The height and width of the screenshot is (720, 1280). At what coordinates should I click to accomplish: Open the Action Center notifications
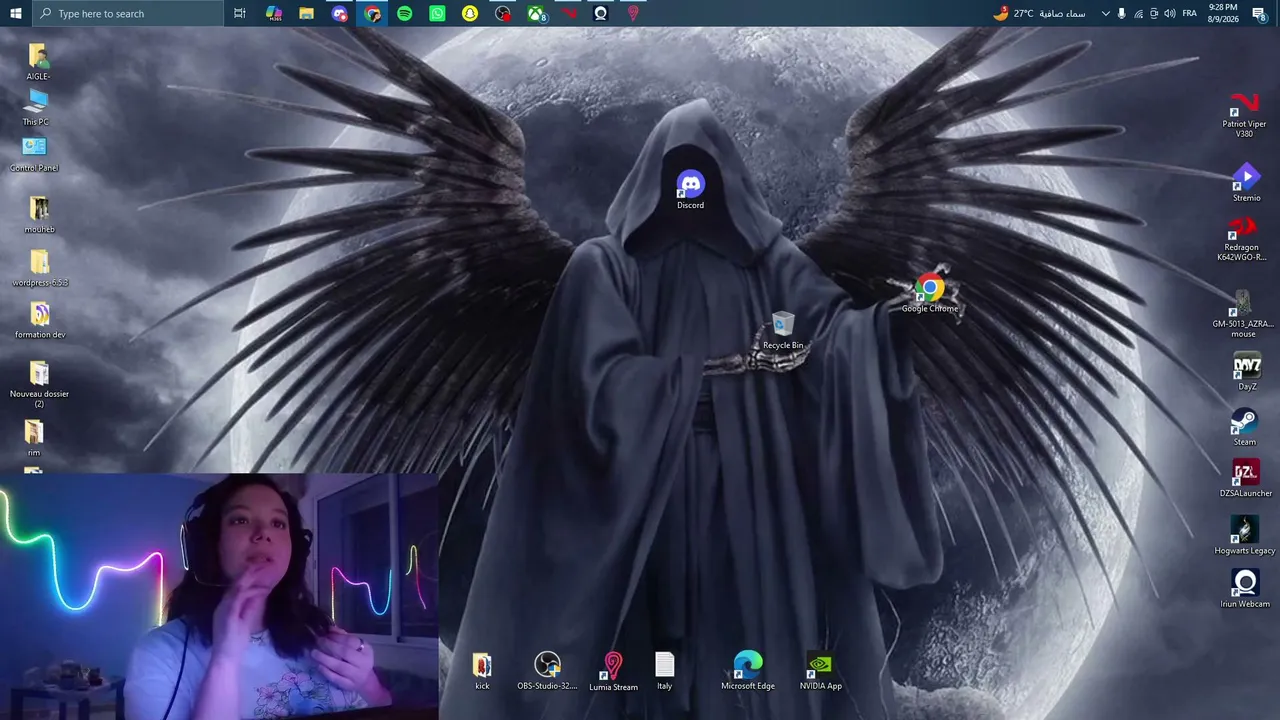[1259, 13]
